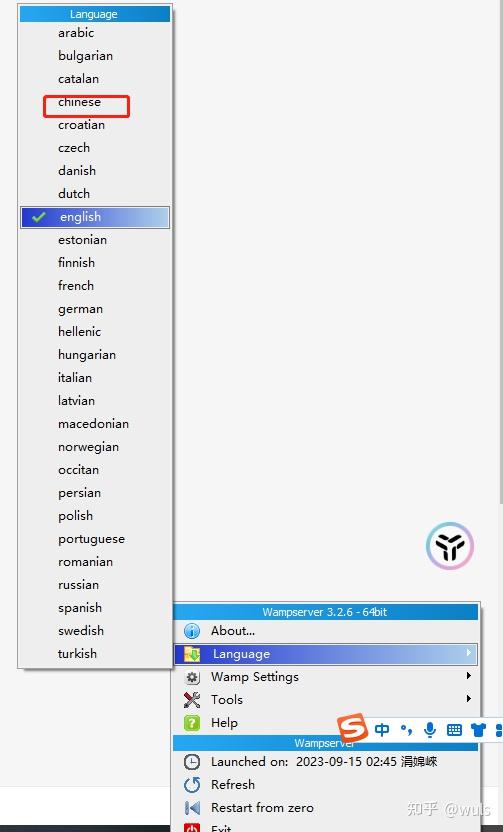Expand the Tools submenu arrow
Screen dimensions: 503x832
(x=469, y=699)
